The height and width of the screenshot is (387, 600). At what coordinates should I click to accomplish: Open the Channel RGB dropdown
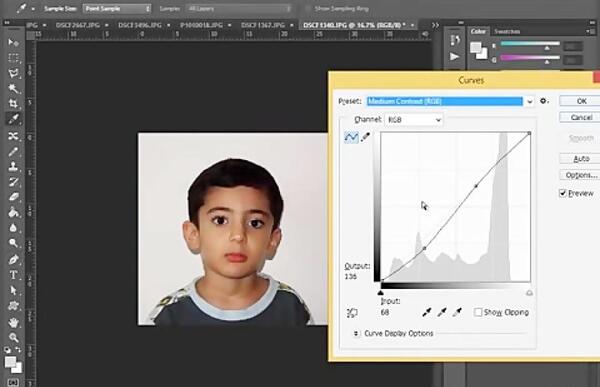coord(414,120)
